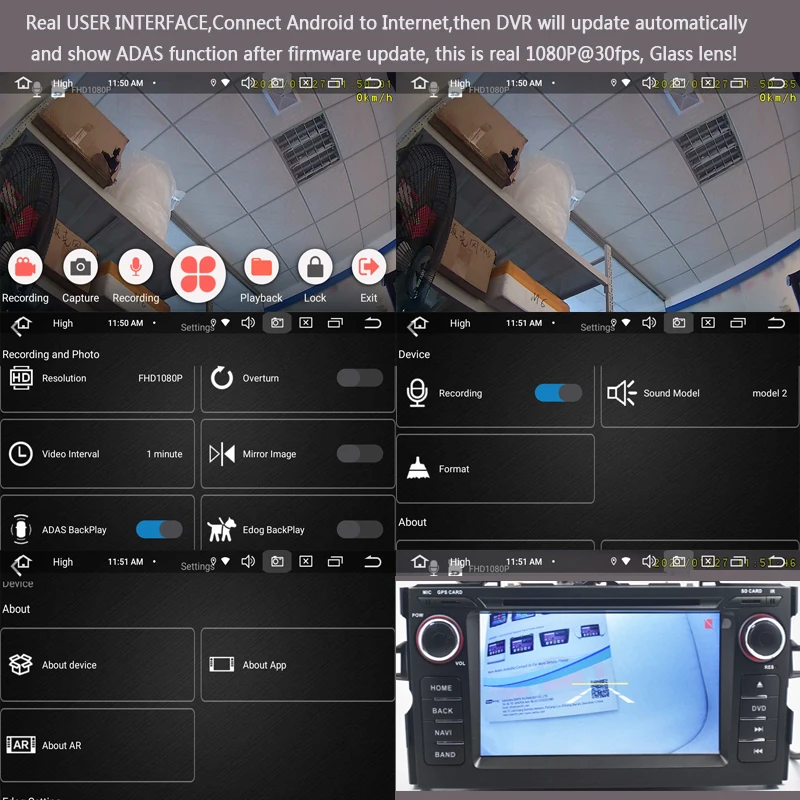Tap the microphone Recording button in the DVR overlay
Screen dimensions: 800x800
pos(135,267)
